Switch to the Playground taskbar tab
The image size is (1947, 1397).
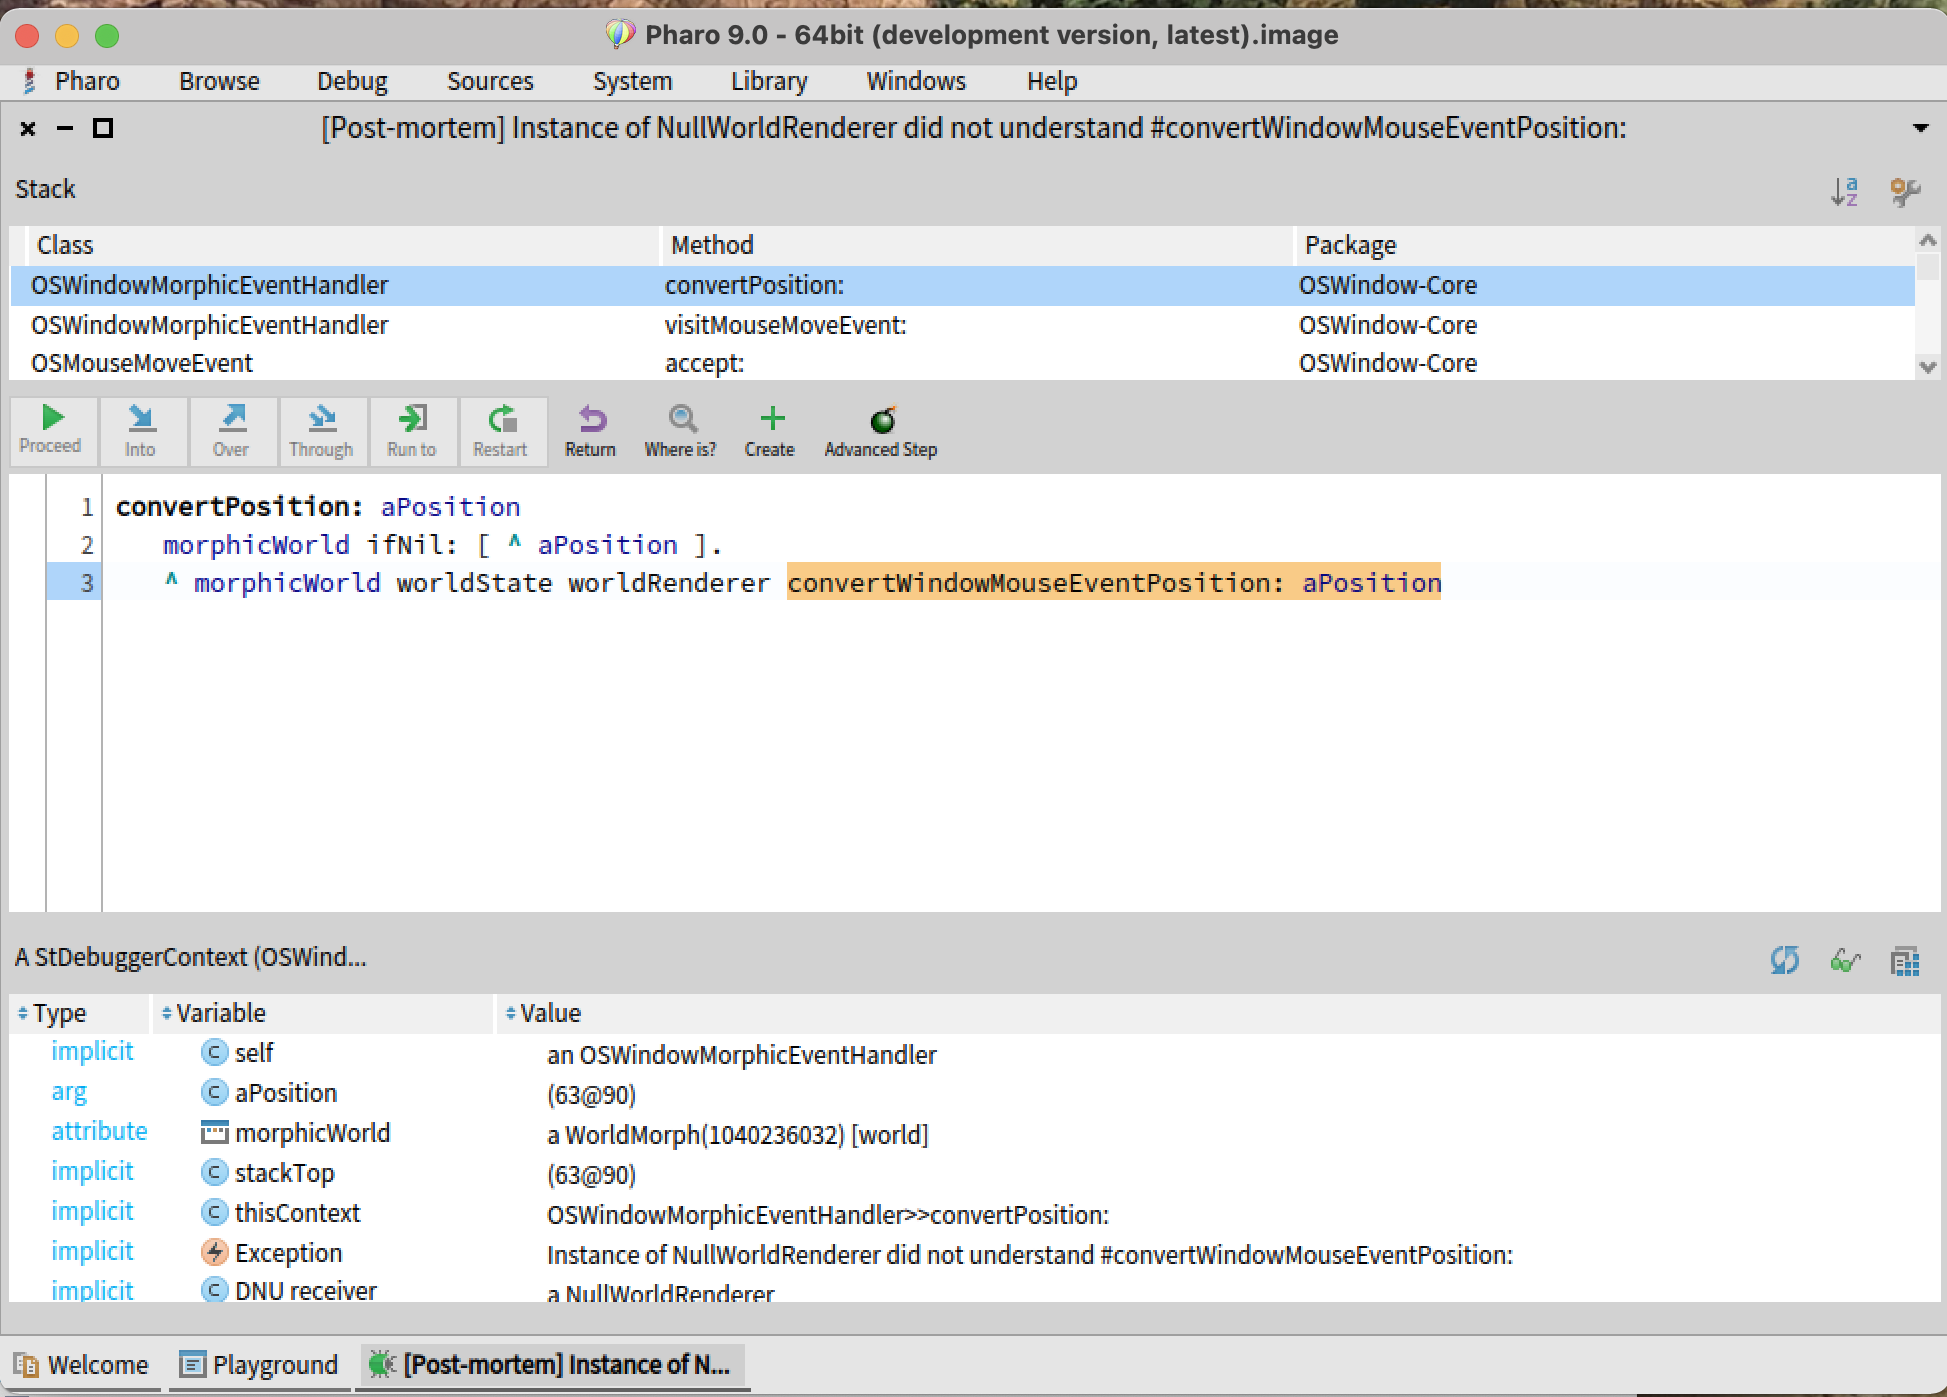click(259, 1364)
